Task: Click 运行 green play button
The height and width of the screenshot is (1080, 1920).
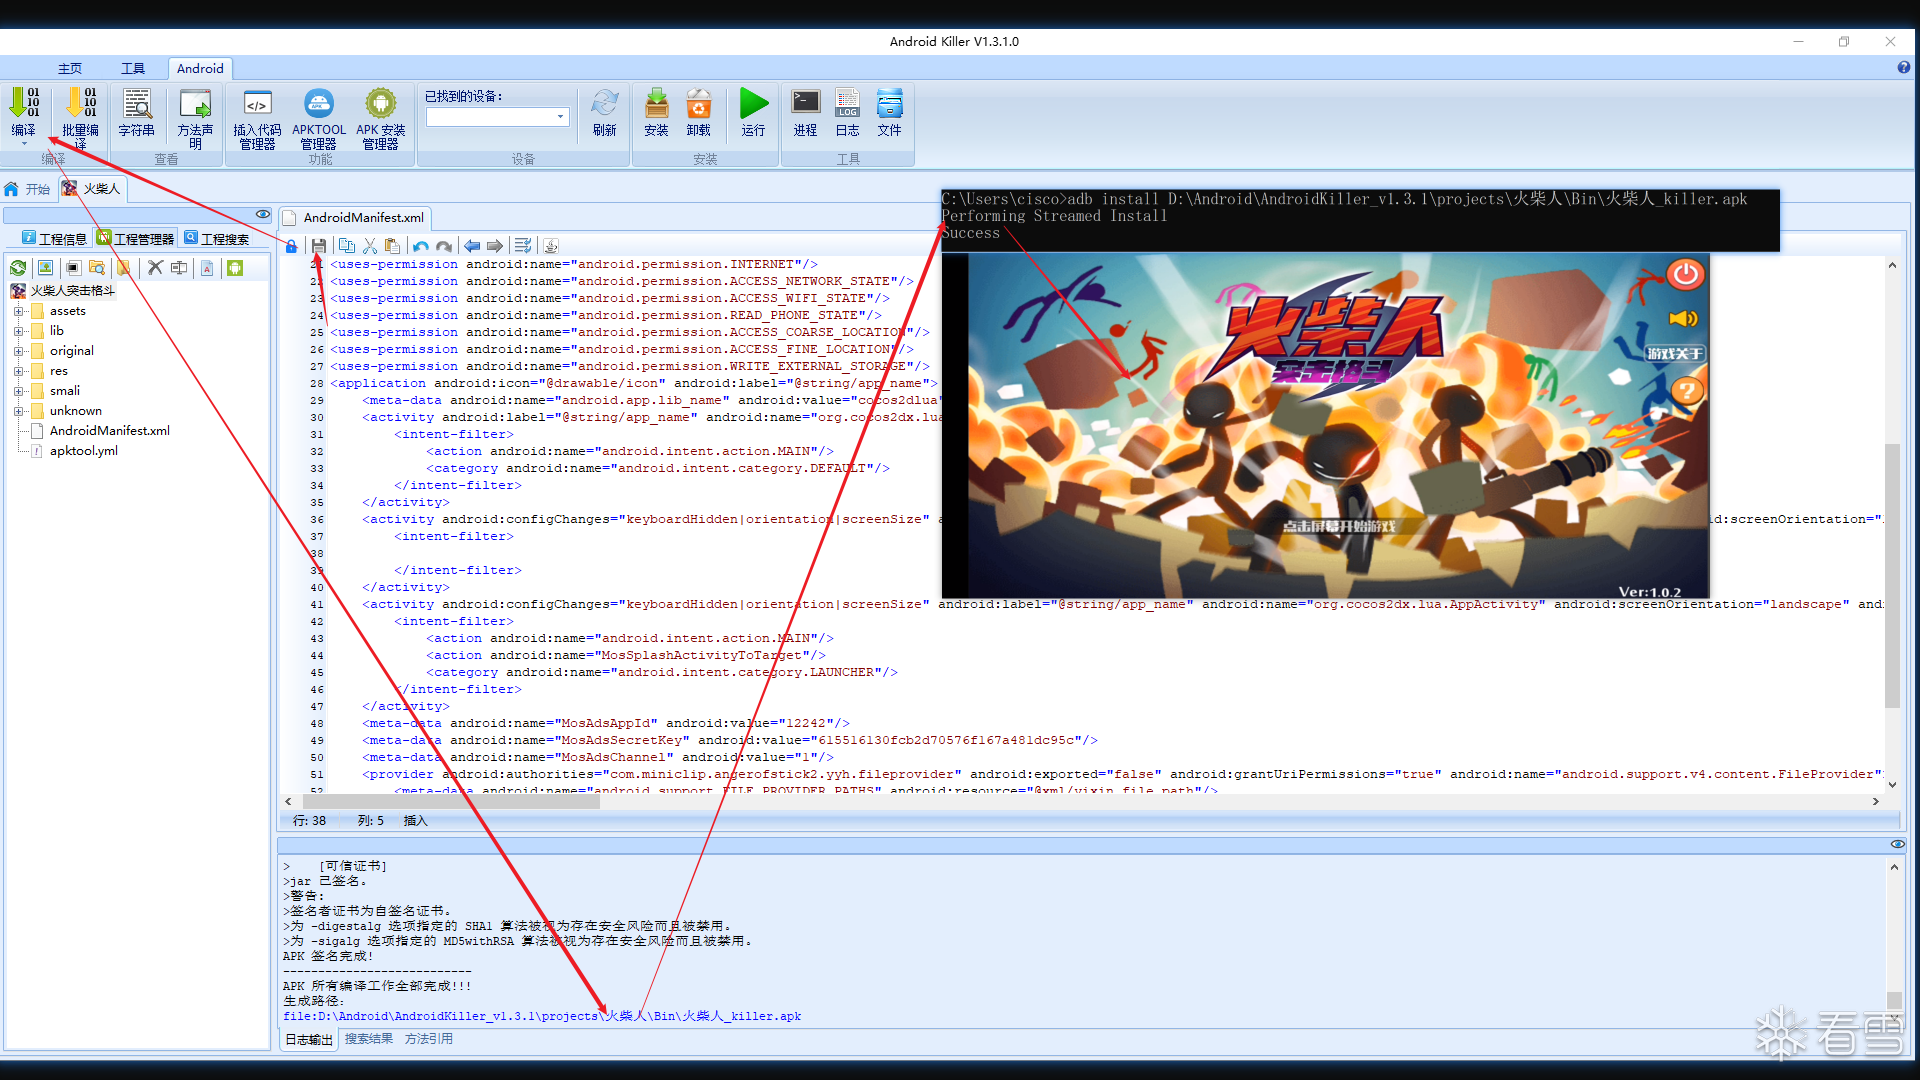Action: pos(753,111)
